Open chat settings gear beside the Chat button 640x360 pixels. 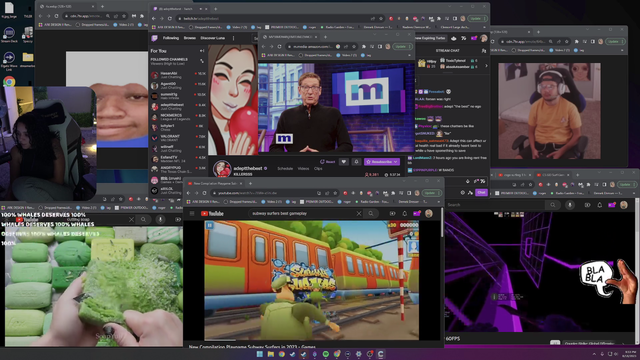point(462,192)
